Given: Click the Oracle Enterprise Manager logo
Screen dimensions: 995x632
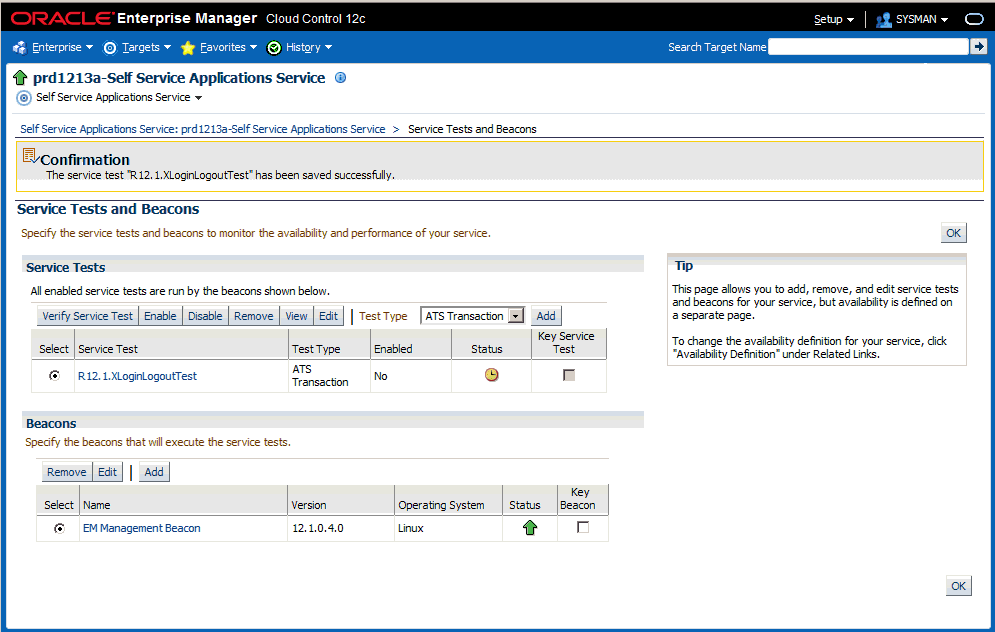Looking at the screenshot, I should (134, 18).
